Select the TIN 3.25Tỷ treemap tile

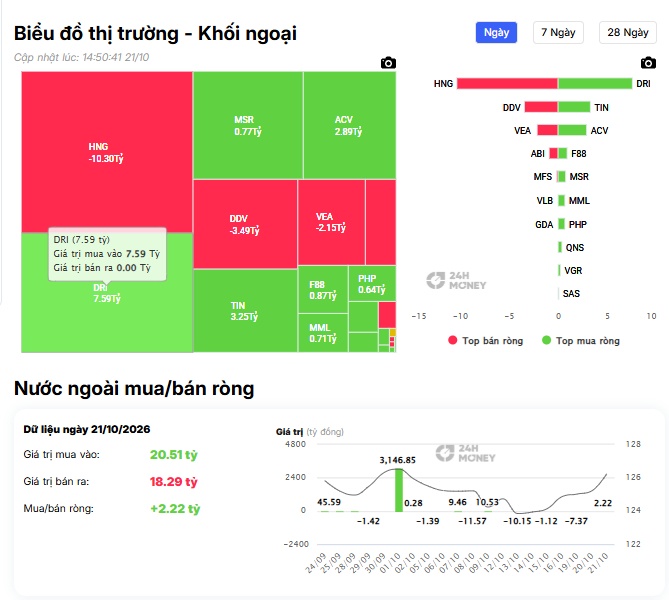point(245,311)
